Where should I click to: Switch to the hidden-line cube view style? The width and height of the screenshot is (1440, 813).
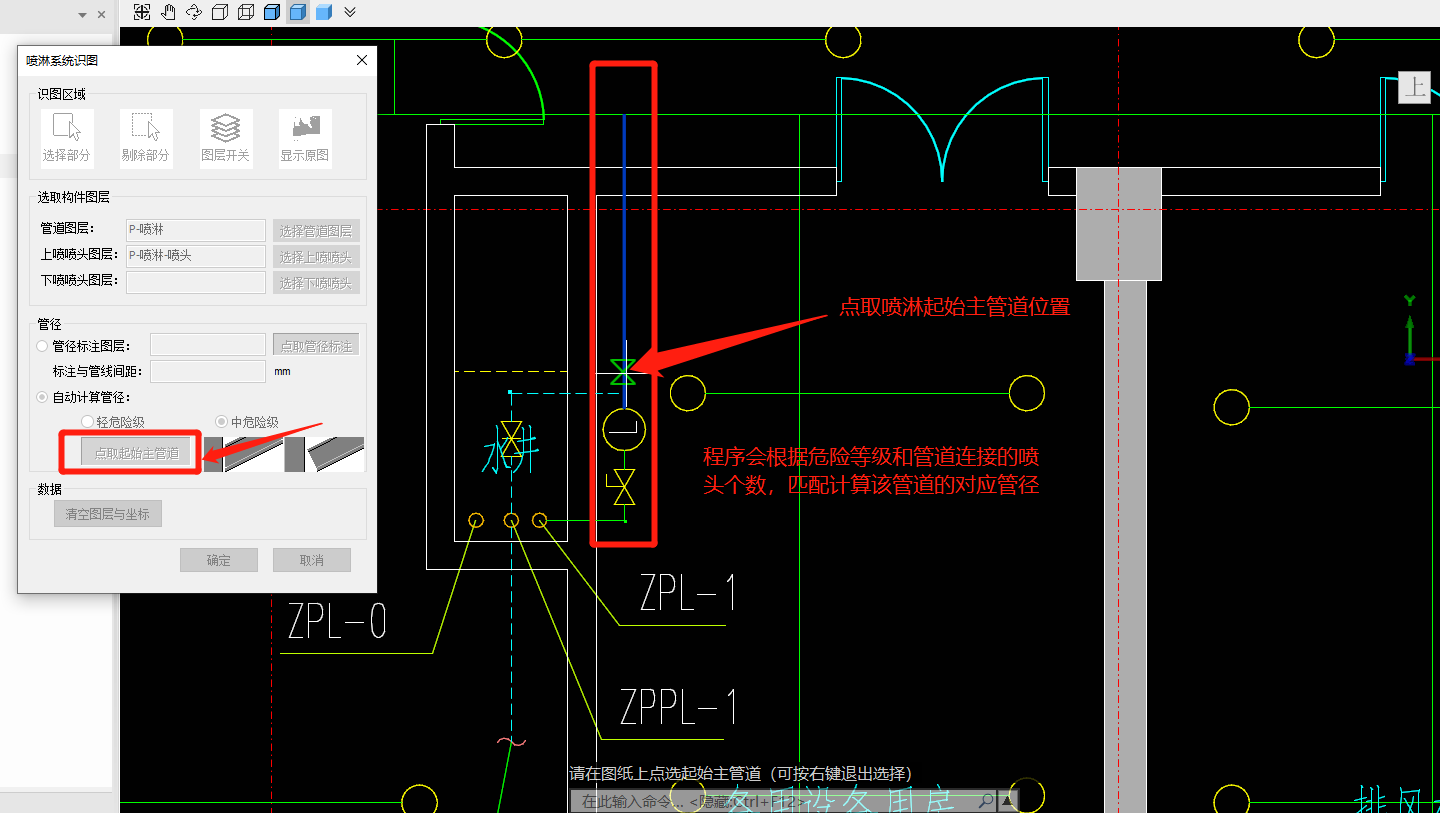click(x=220, y=12)
